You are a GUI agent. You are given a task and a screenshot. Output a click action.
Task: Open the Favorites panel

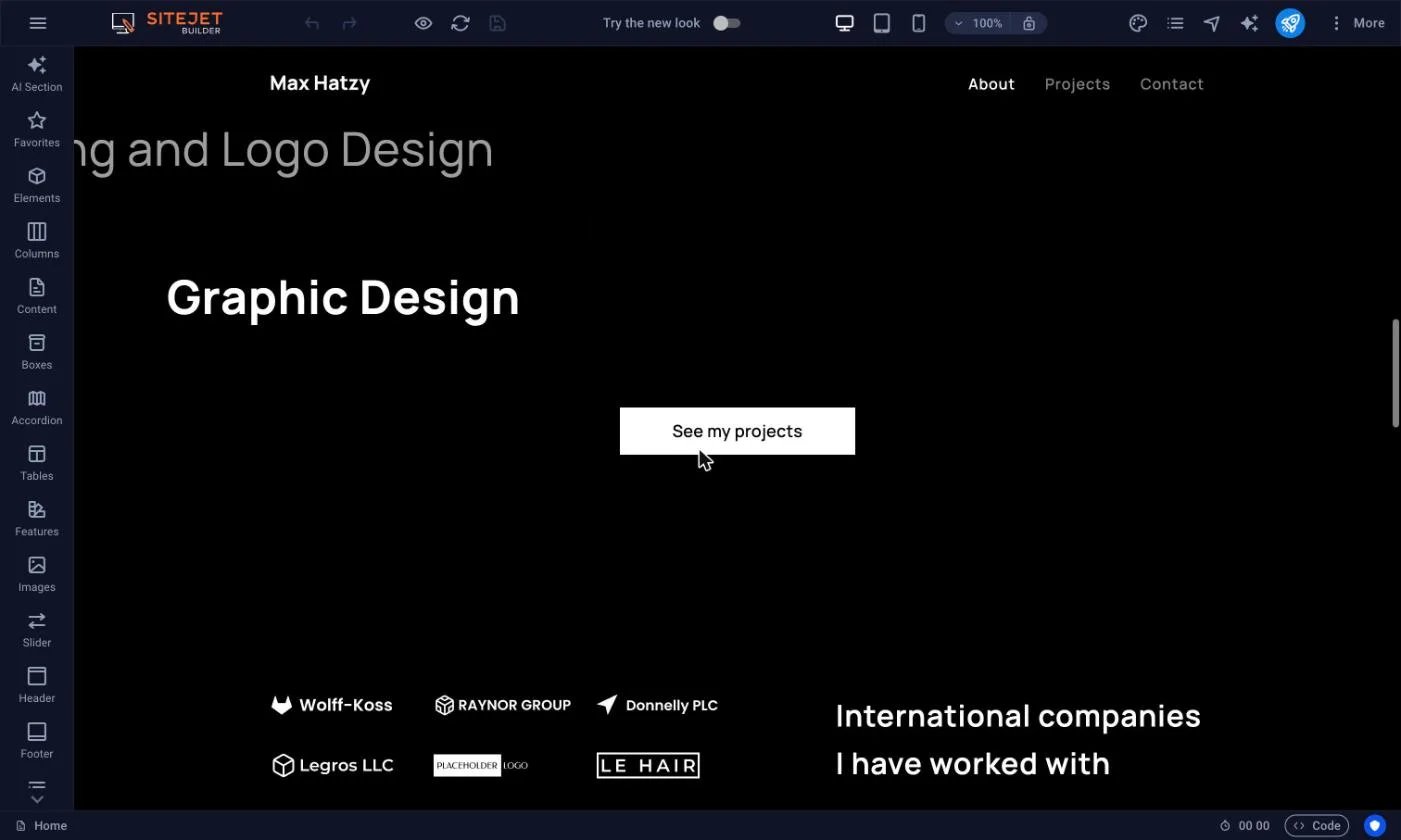(x=37, y=130)
